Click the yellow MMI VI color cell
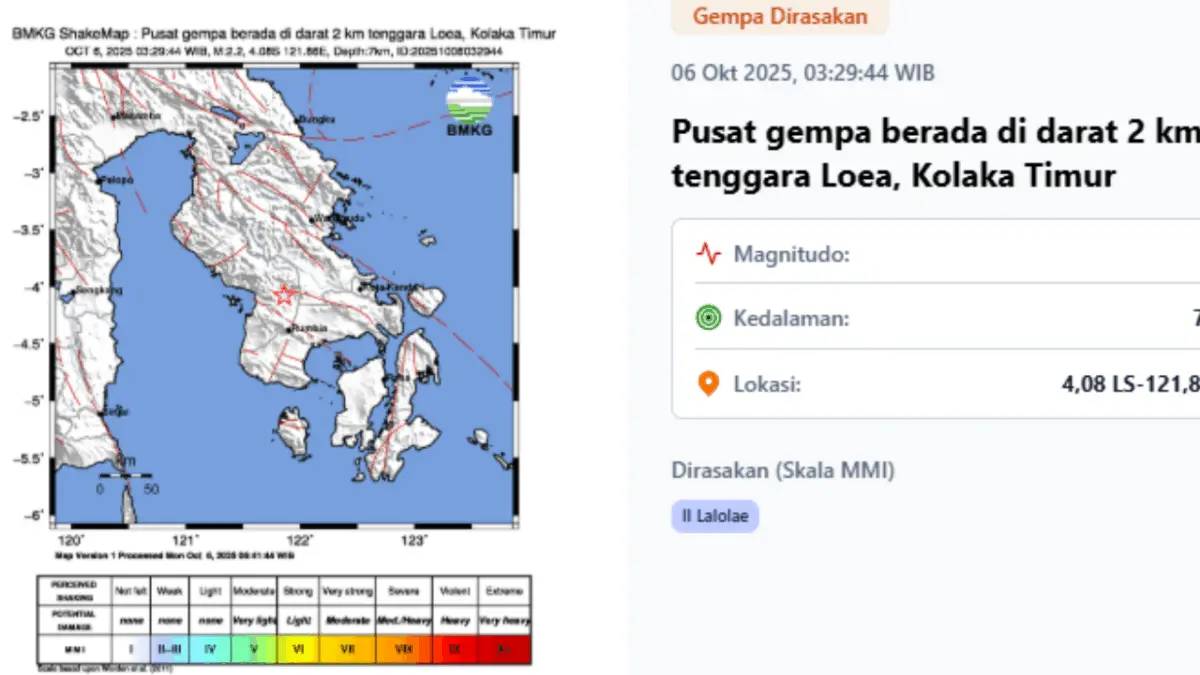The image size is (1200, 675). click(x=297, y=649)
